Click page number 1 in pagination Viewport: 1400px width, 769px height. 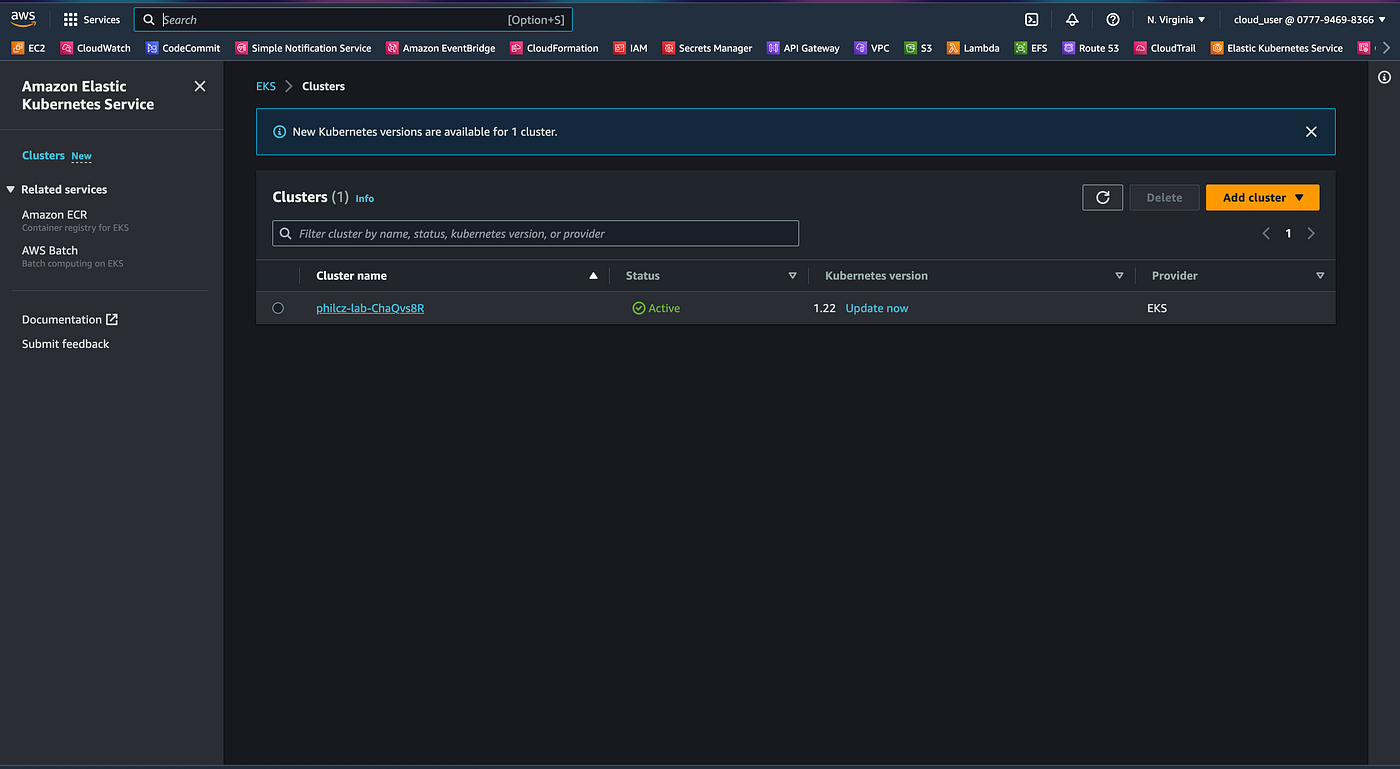pos(1288,233)
